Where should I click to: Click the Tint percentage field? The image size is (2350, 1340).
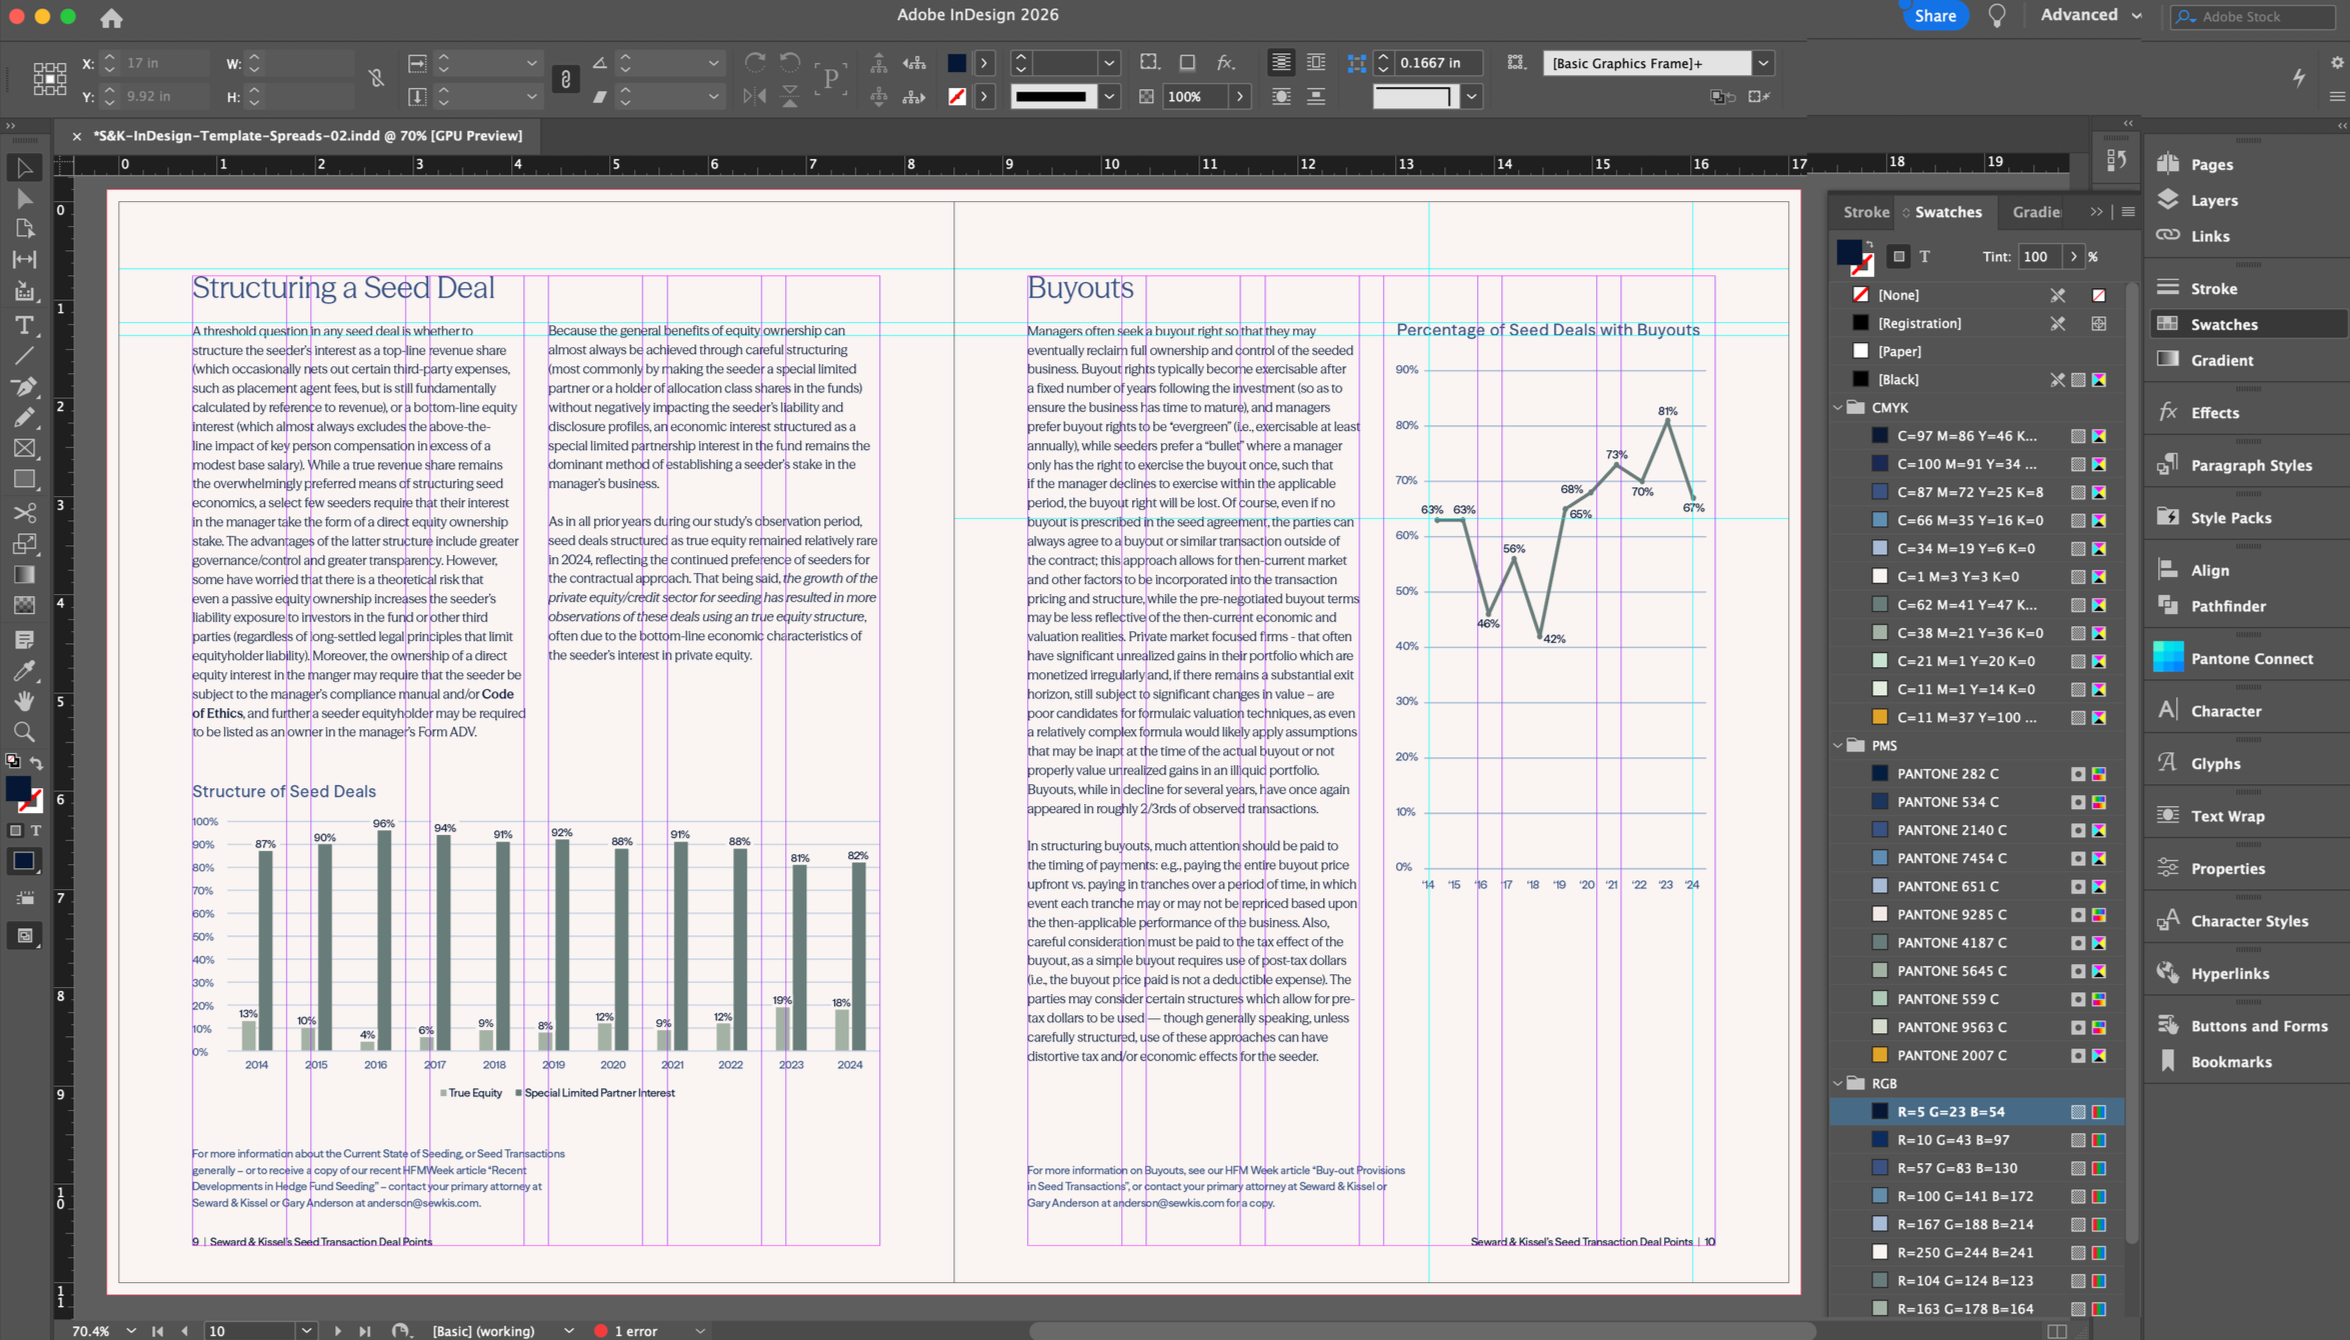point(2040,257)
